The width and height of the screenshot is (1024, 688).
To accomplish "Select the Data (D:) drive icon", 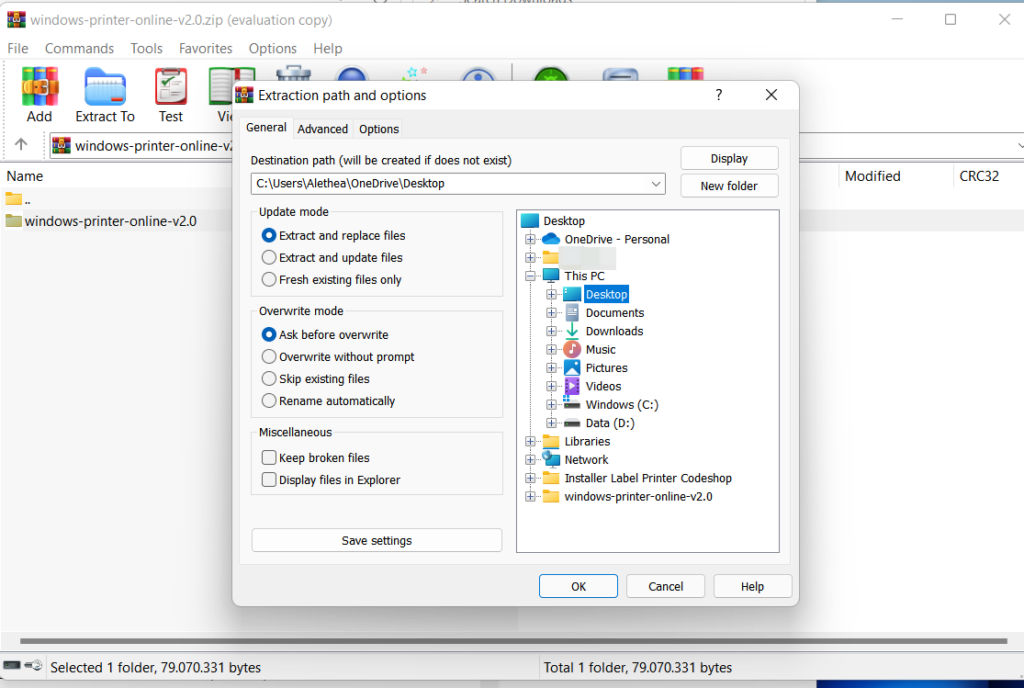I will click(x=572, y=423).
